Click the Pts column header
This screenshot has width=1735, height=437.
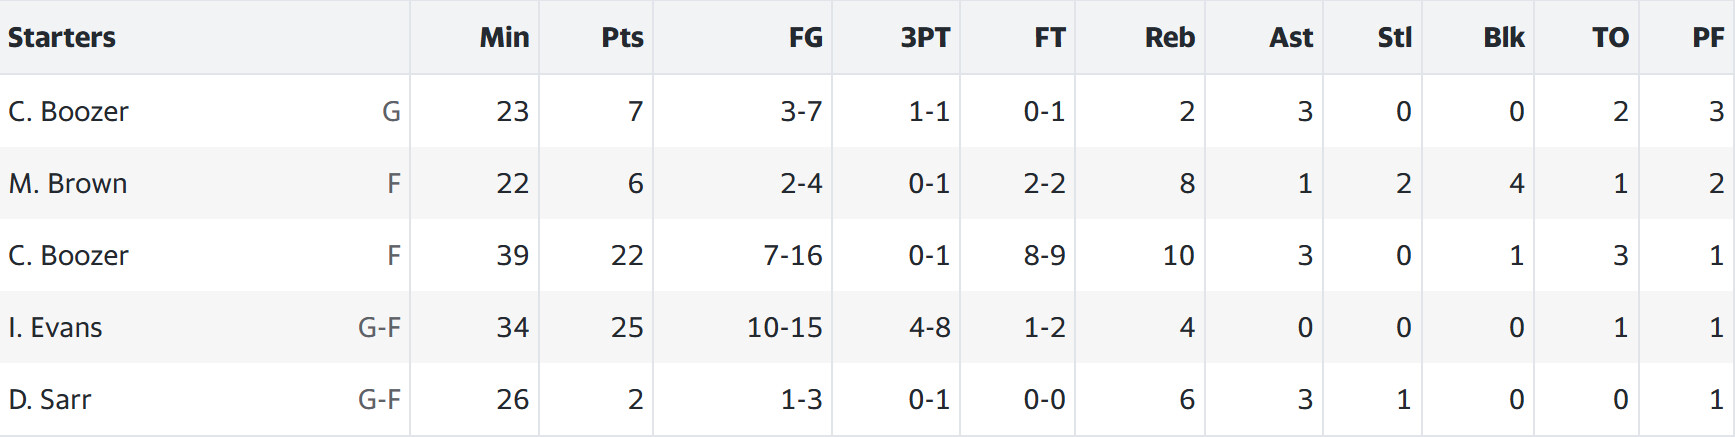[x=622, y=37]
